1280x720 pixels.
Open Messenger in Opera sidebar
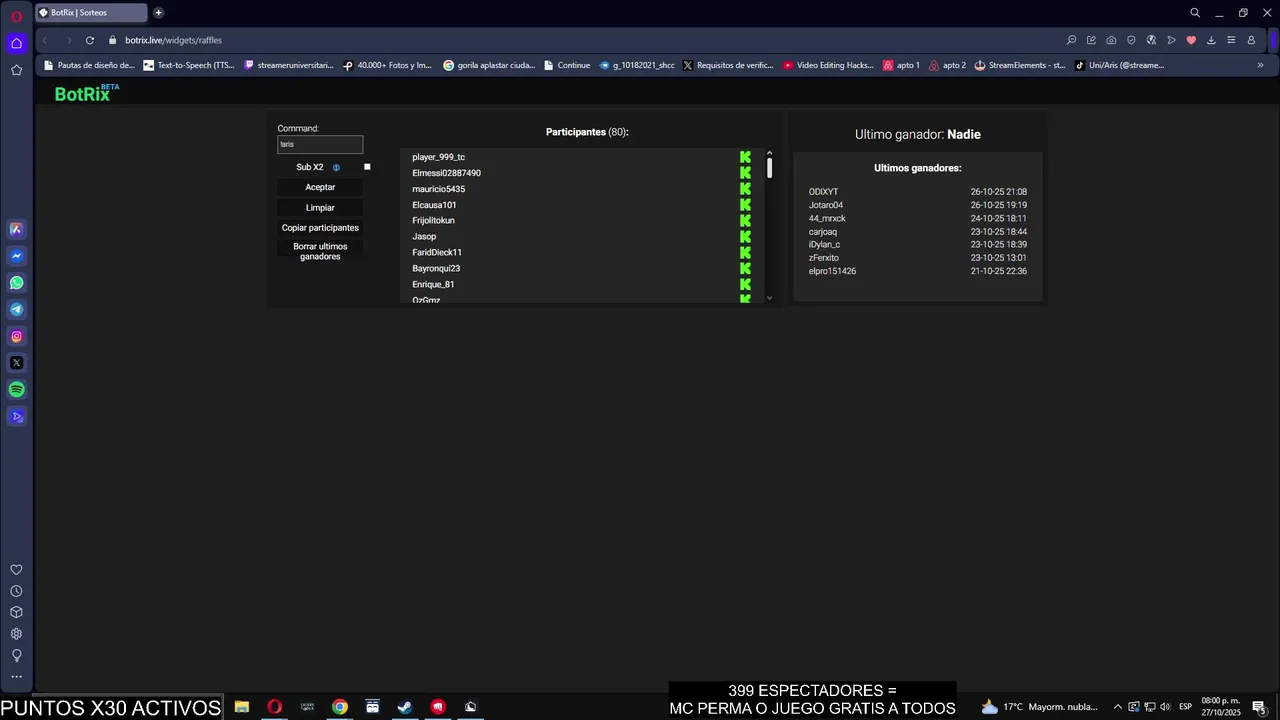[x=16, y=256]
